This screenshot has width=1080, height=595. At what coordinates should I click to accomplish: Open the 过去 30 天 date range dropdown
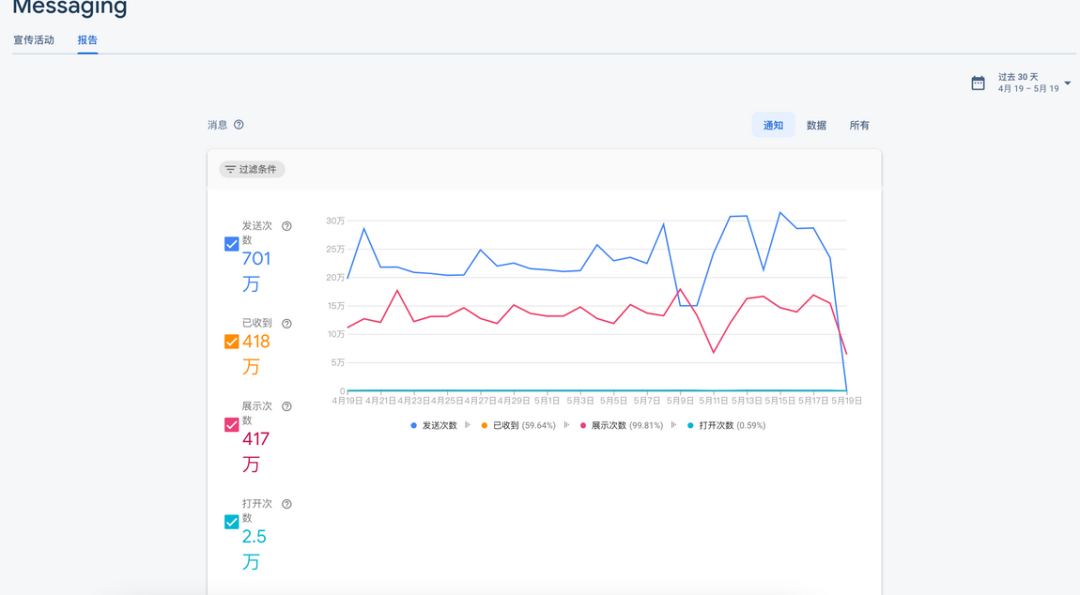pos(1034,83)
